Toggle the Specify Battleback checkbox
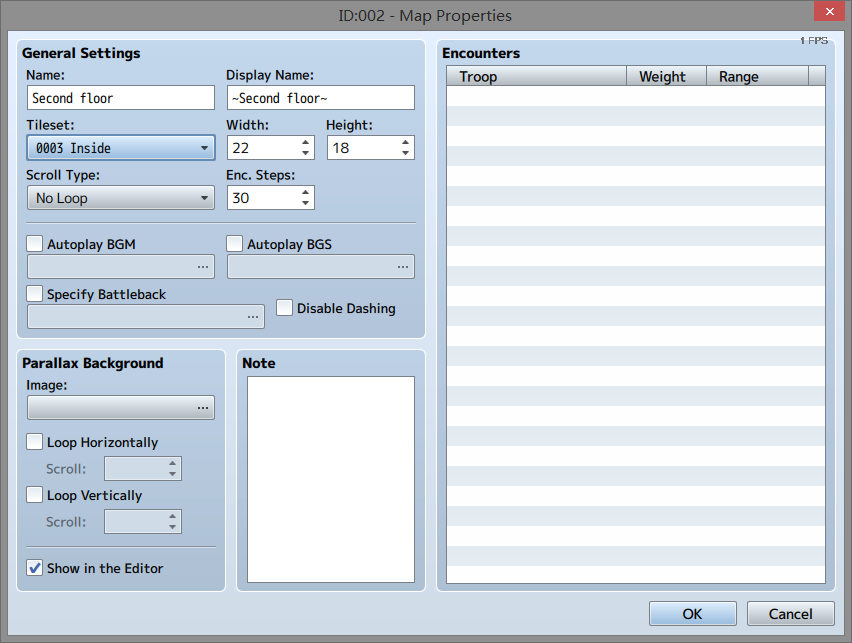 35,294
